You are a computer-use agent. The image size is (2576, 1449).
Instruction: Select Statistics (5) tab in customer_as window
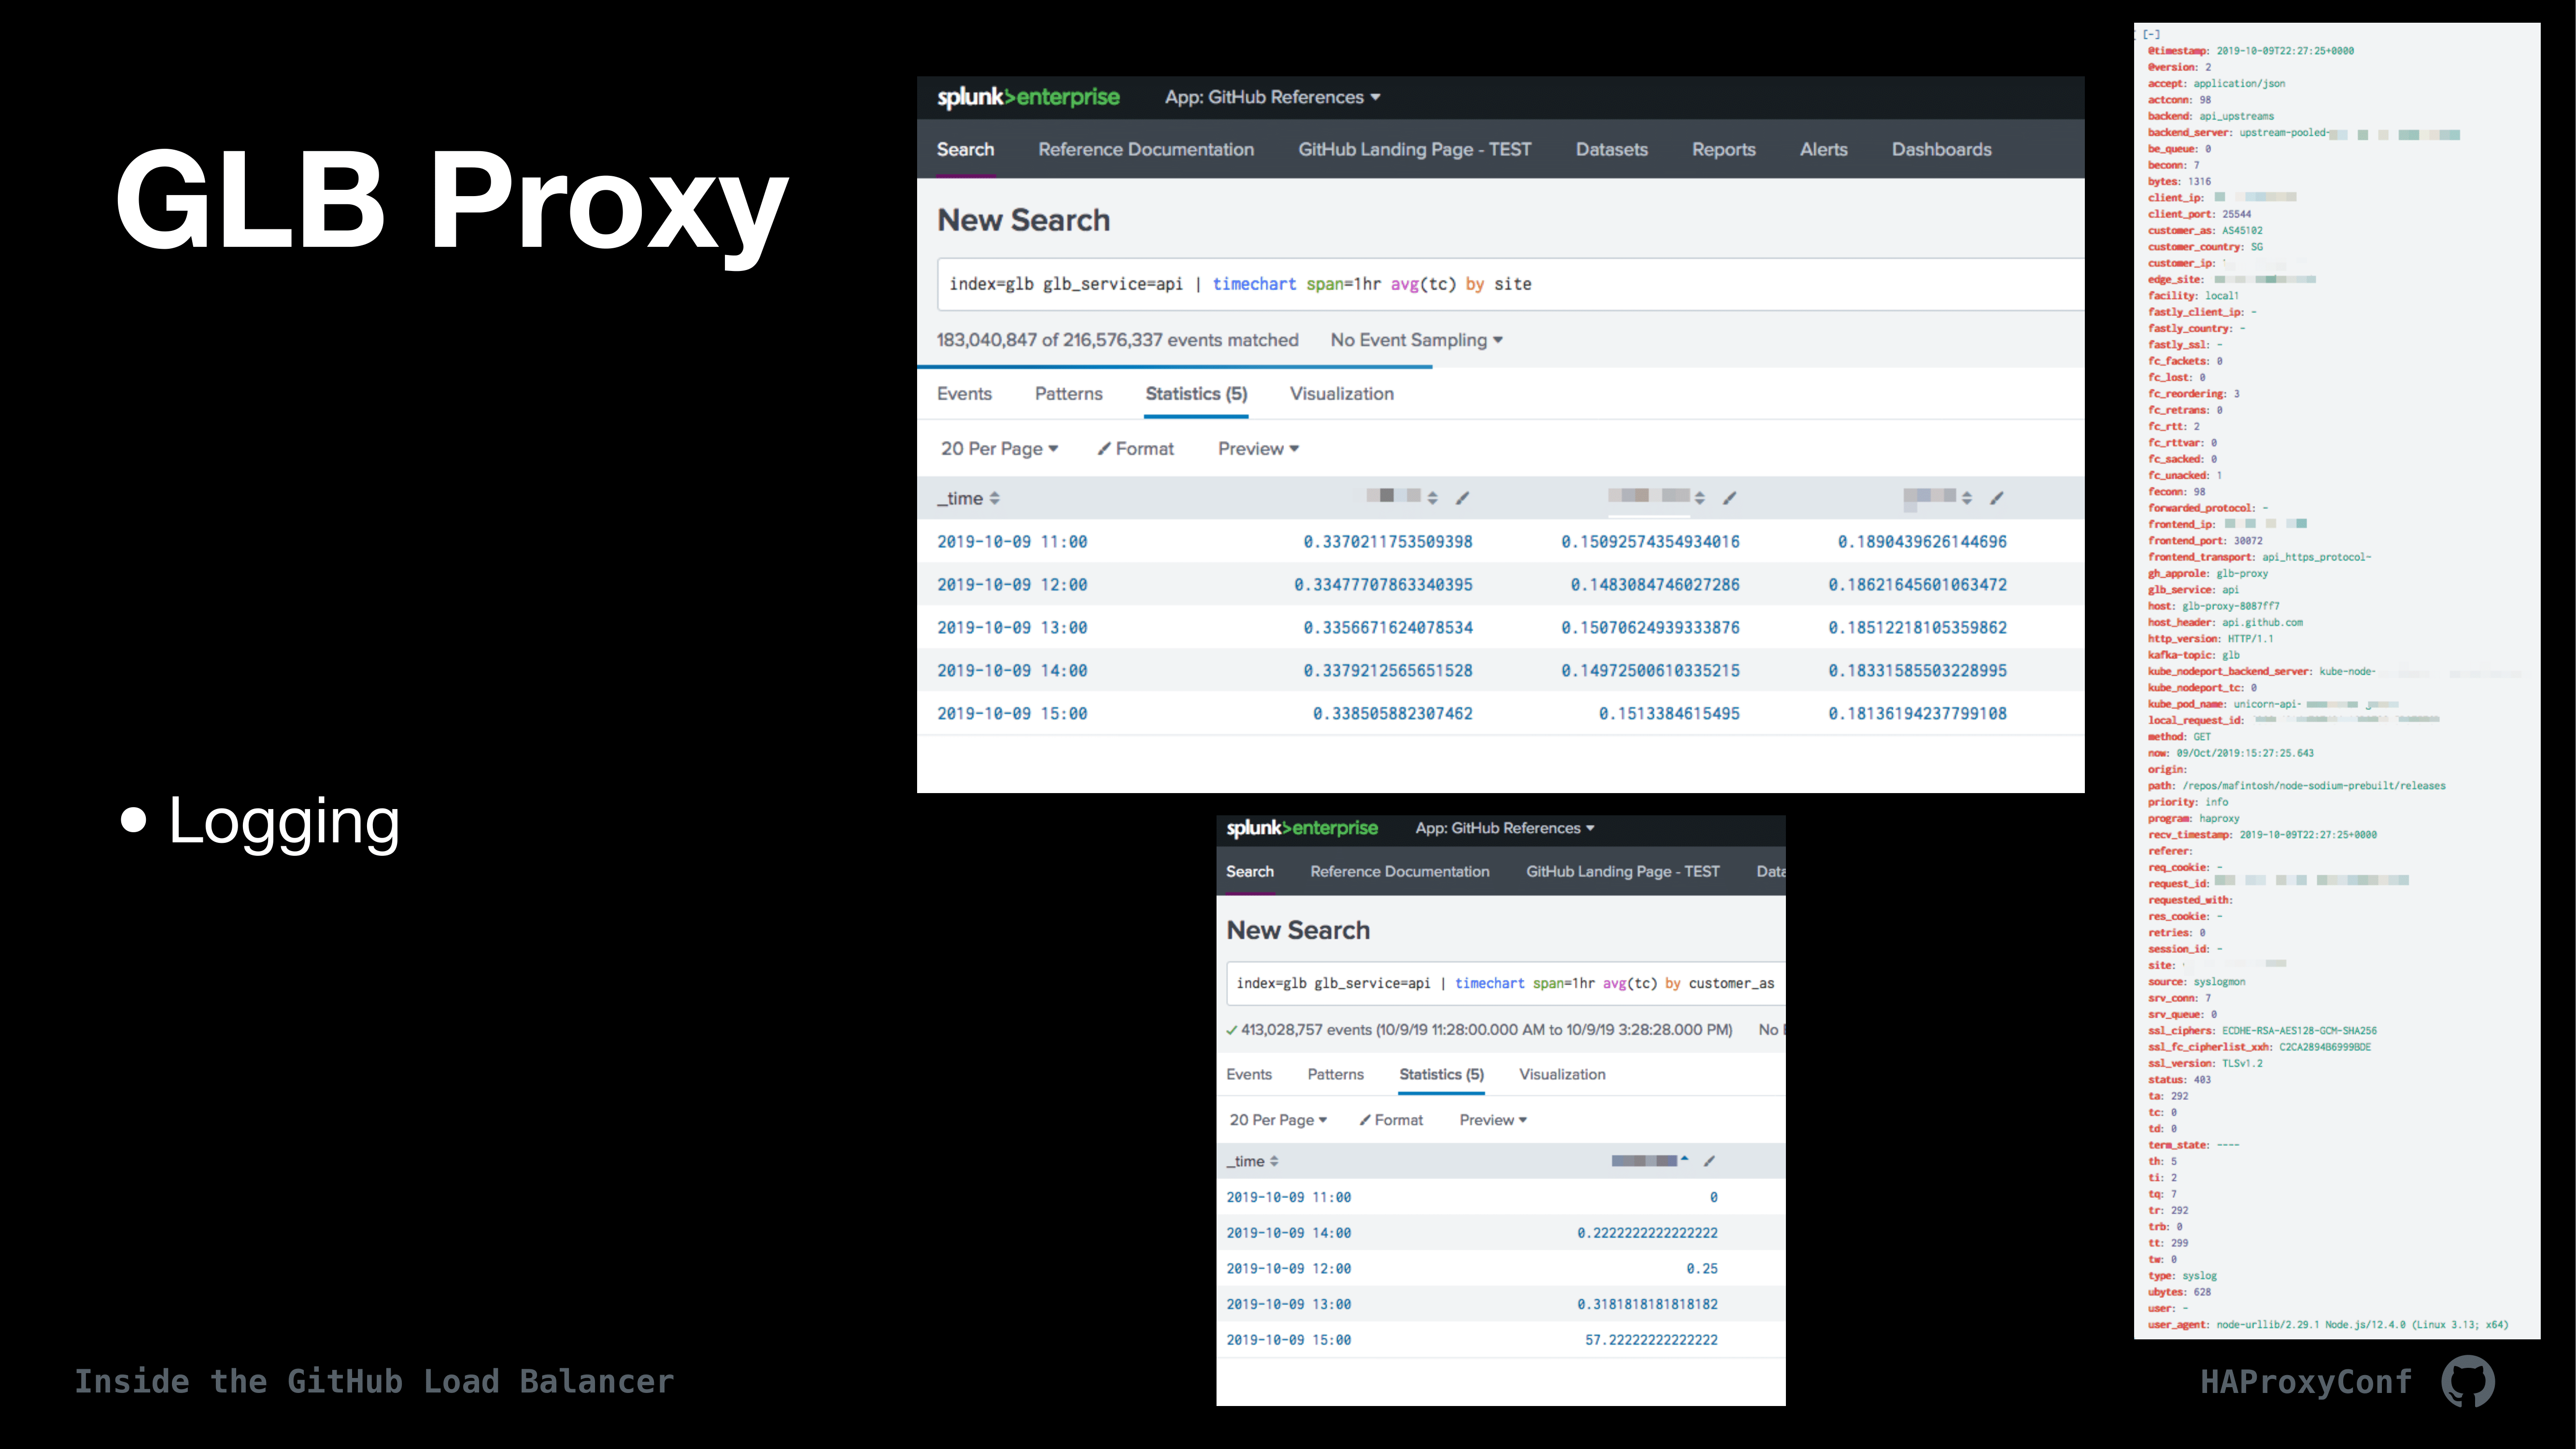tap(1442, 1074)
